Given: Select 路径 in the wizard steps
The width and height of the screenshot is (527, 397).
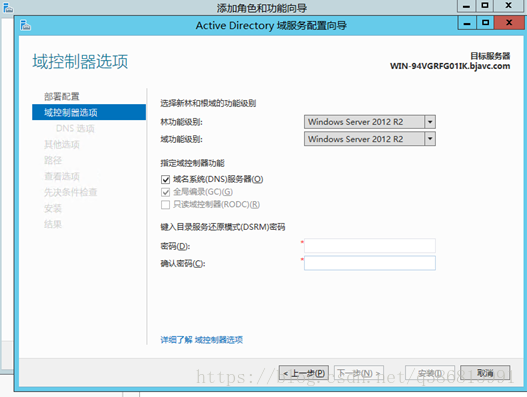Looking at the screenshot, I should pos(53,160).
